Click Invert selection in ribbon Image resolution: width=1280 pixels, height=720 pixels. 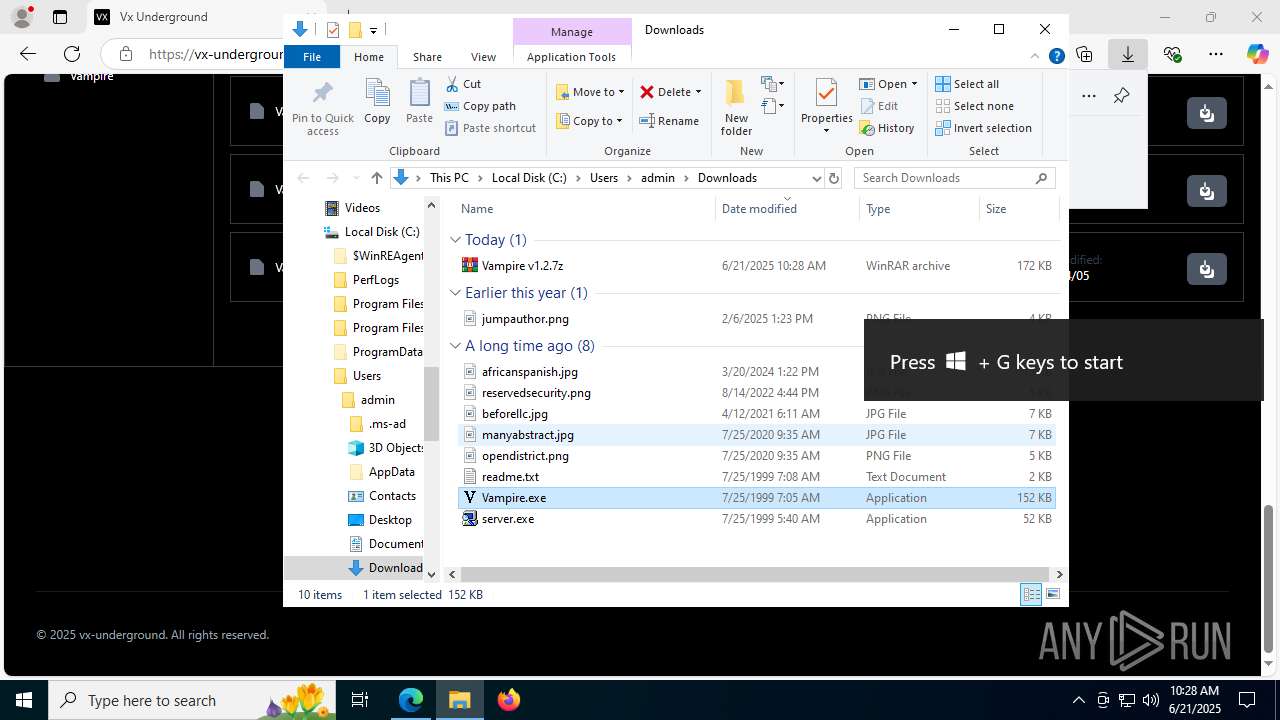(983, 128)
